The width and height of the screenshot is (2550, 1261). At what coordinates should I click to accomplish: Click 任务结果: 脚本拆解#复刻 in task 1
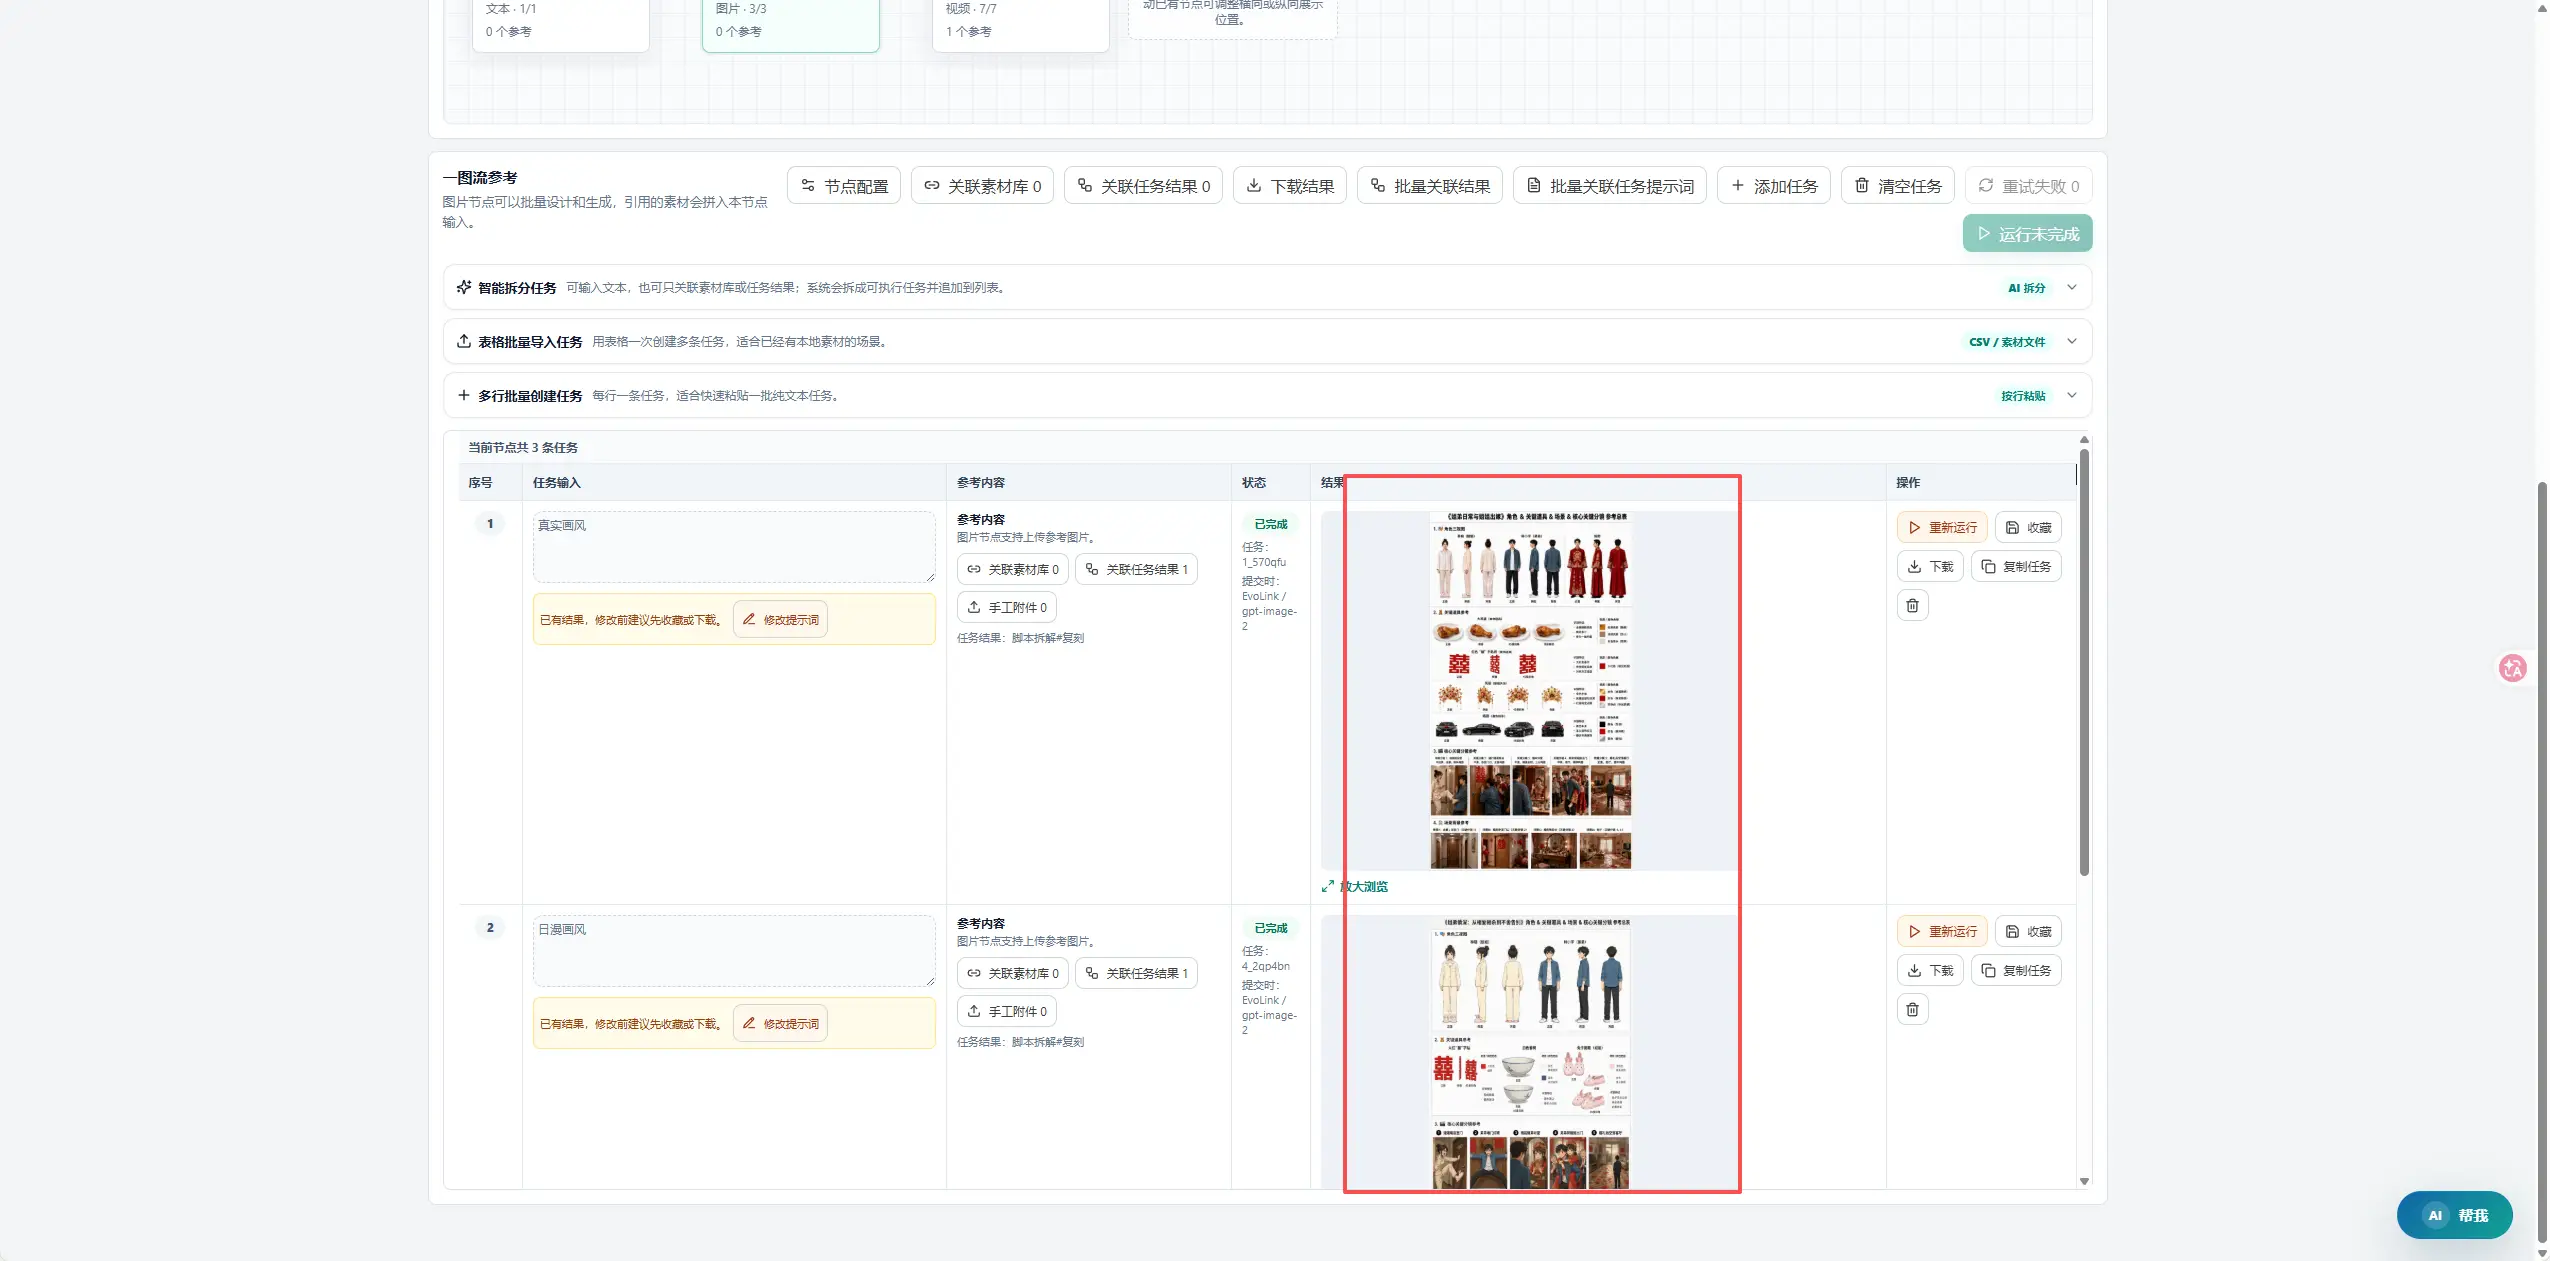[x=1020, y=638]
